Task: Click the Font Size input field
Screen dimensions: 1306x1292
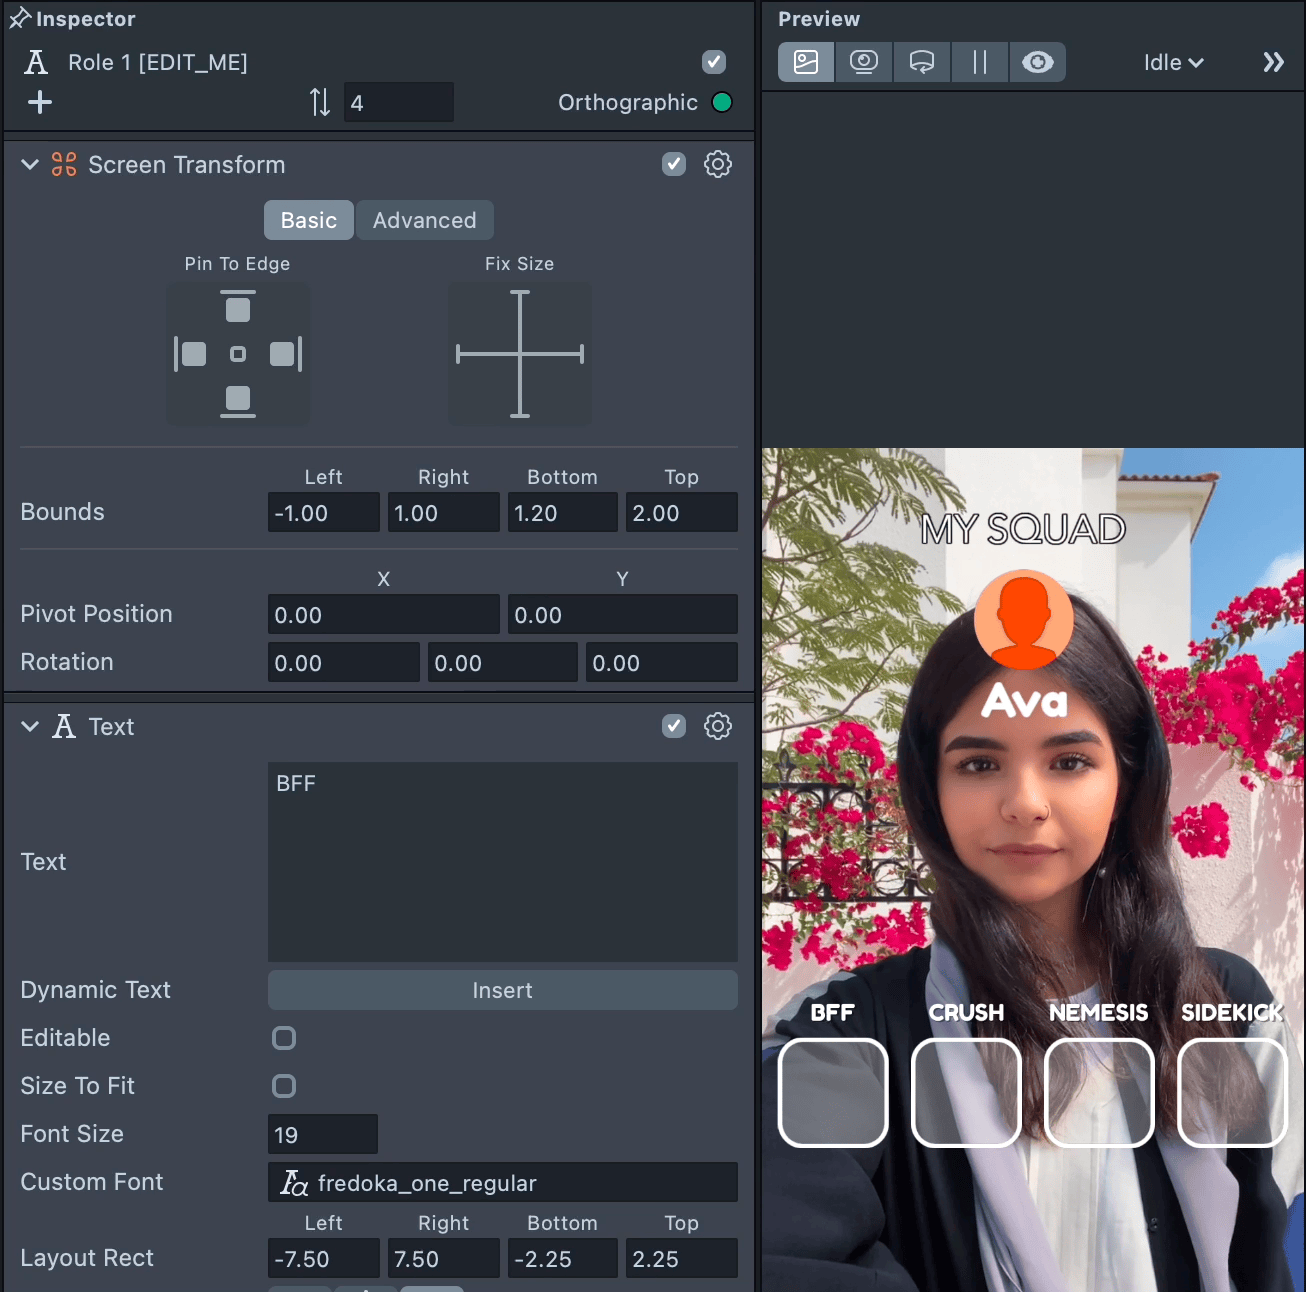Action: [x=322, y=1134]
